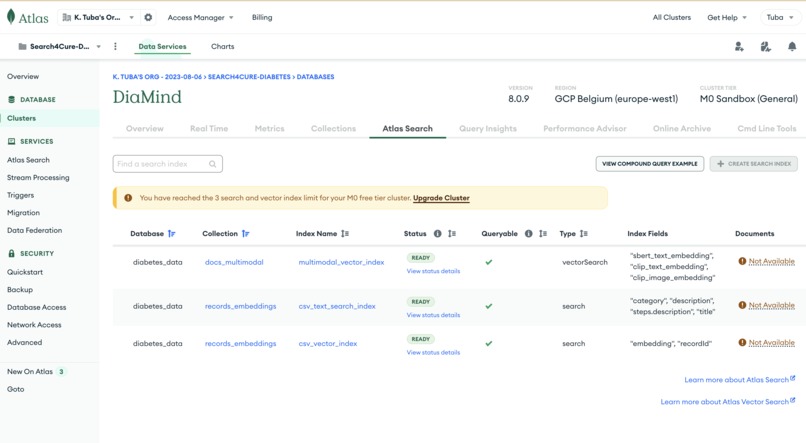Open the Performance Advisor tab
The width and height of the screenshot is (806, 443).
click(585, 128)
